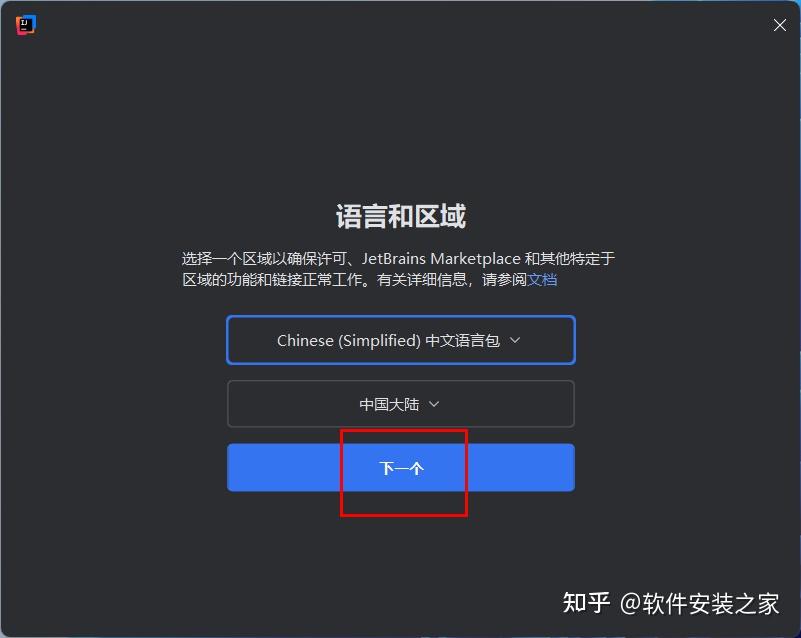This screenshot has height=638, width=801.
Task: Click the JetBrains Marketplace text in description
Action: [x=441, y=258]
